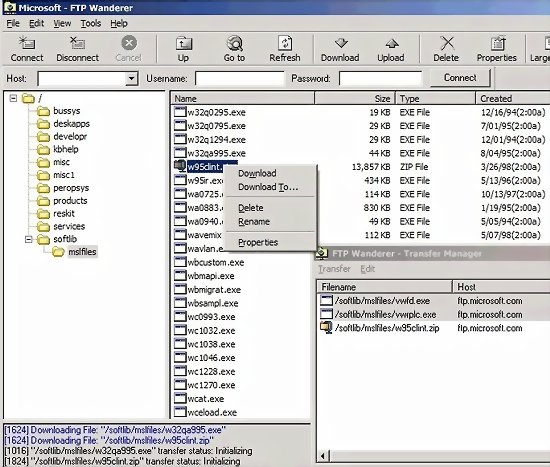Click the wceload.exe file icon
Screen dimensions: 550x467
pyautogui.click(x=180, y=412)
